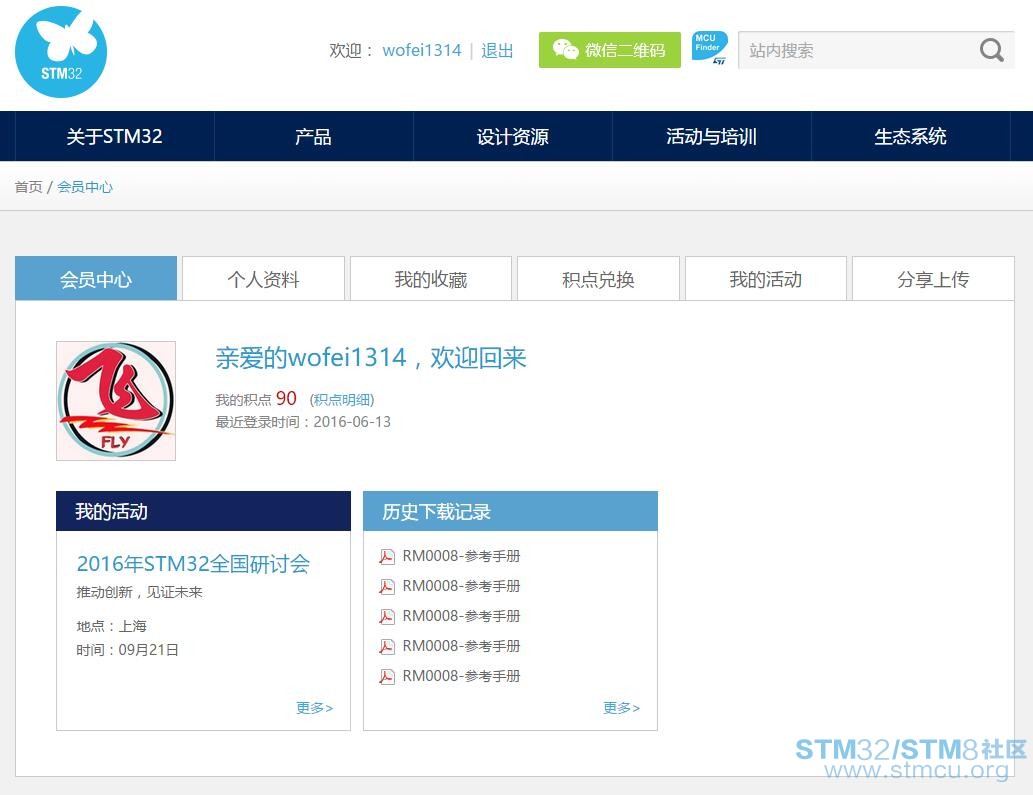1033x795 pixels.
Task: Select the 会员中心 tab
Action: (x=96, y=279)
